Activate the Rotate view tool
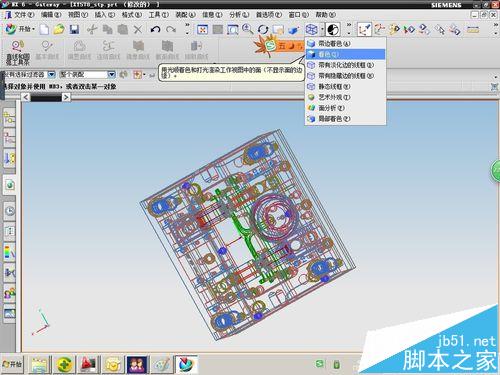500x375 pixels. click(263, 30)
